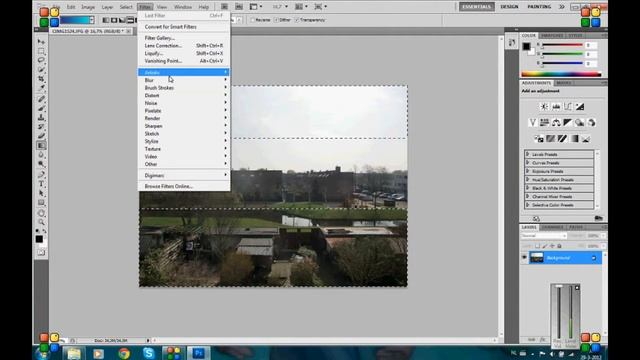
Task: Switch to the Swatches tab
Action: pyautogui.click(x=551, y=36)
